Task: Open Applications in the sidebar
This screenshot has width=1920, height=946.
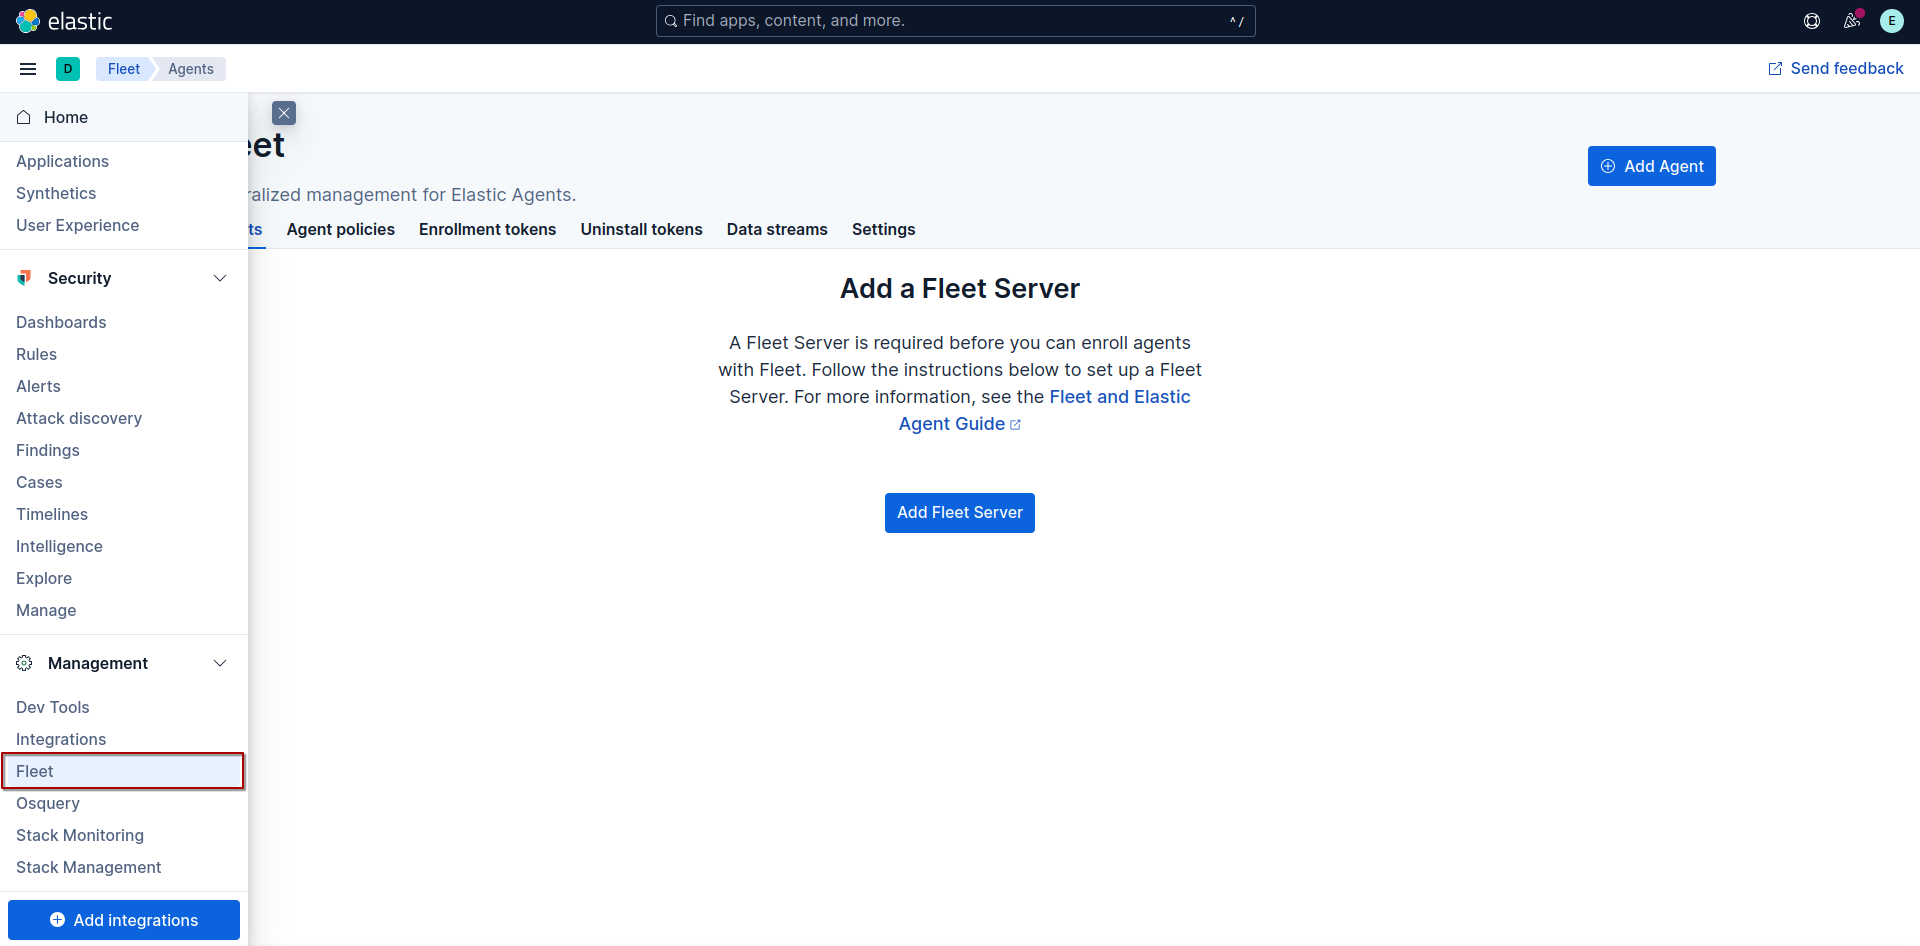Action: click(62, 161)
